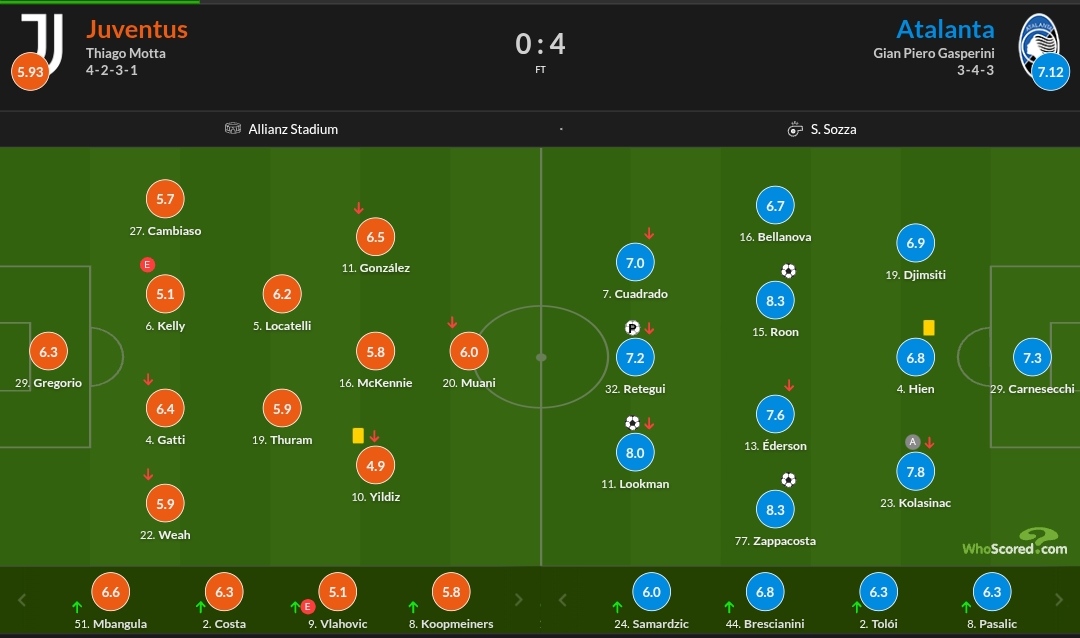Click the stadium icon beside Allianz Stadium
Viewport: 1080px width, 638px height.
click(x=233, y=128)
